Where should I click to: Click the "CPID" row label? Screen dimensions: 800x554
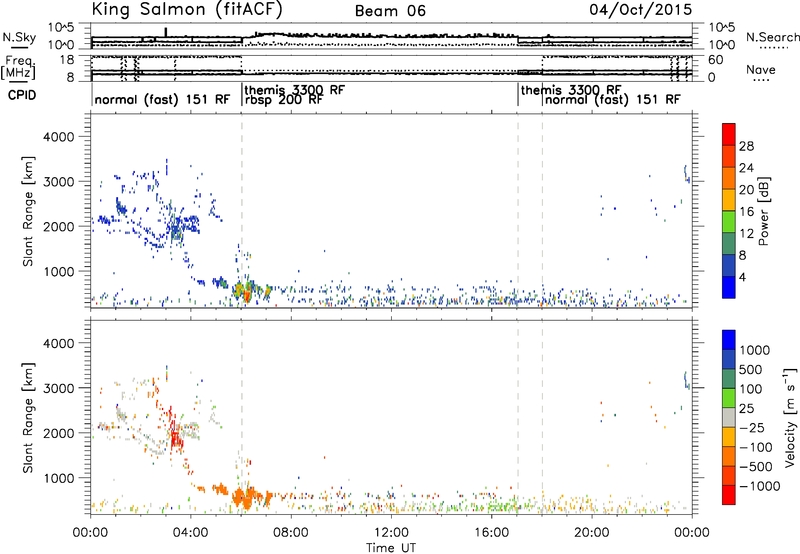tap(22, 95)
